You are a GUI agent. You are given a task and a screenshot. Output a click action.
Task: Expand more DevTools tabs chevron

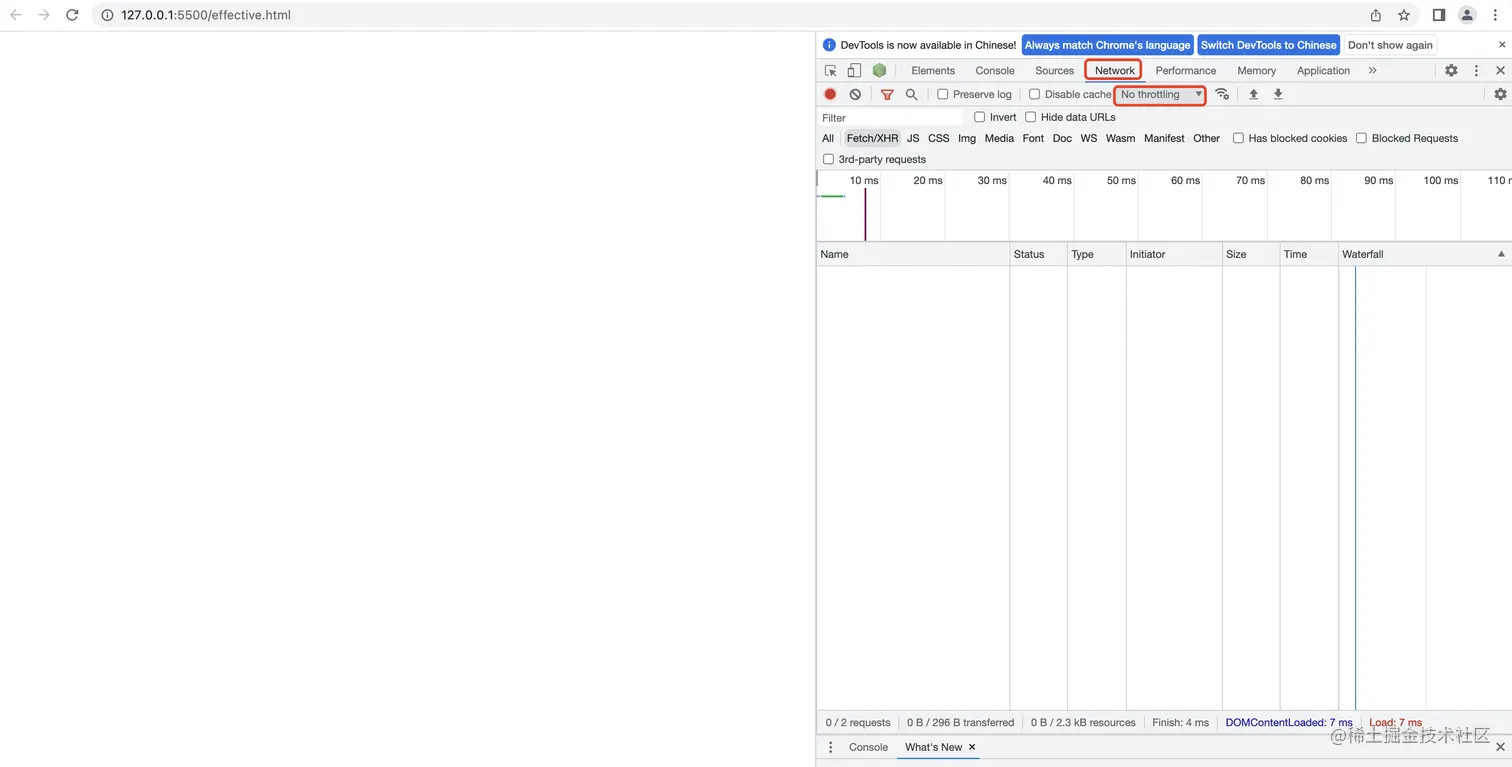tap(1372, 71)
